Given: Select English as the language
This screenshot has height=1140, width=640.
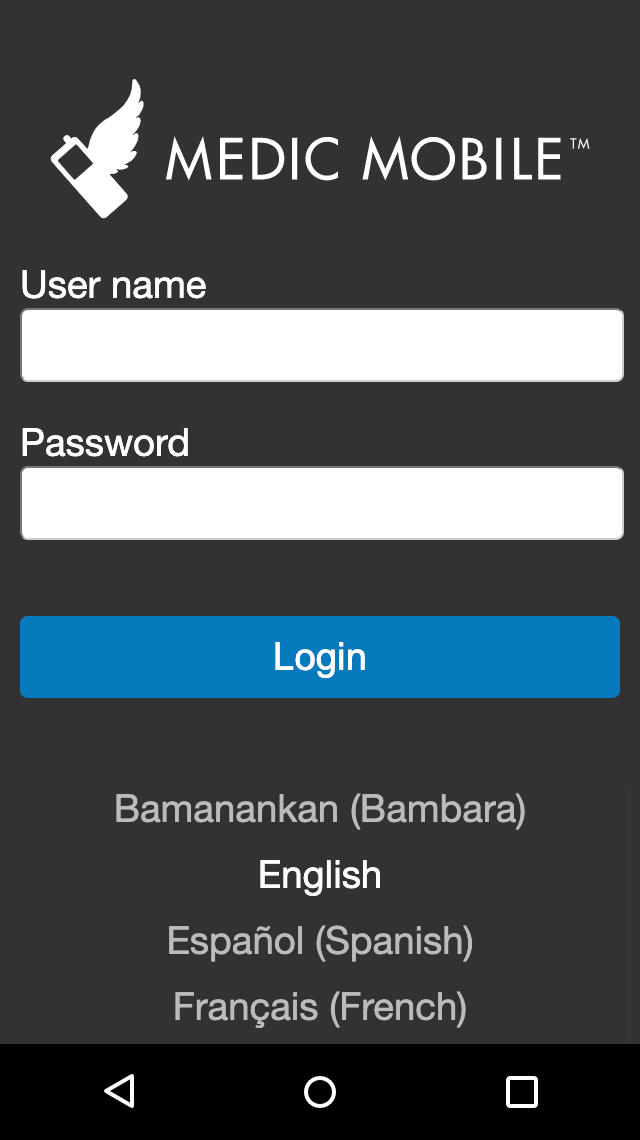Looking at the screenshot, I should pos(320,875).
